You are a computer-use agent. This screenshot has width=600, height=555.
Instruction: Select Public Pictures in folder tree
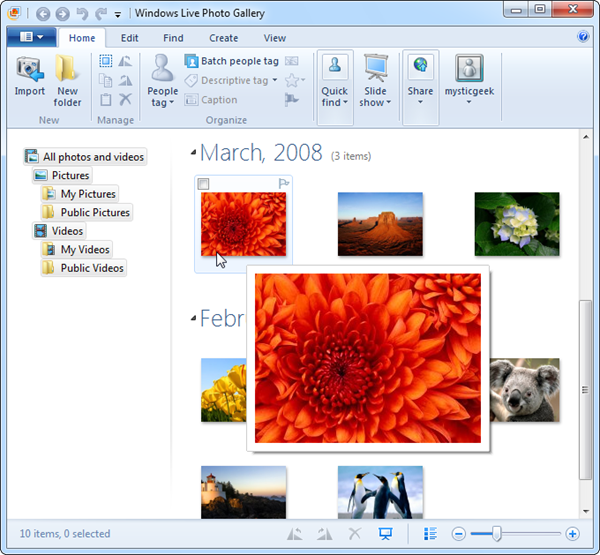[x=95, y=212]
